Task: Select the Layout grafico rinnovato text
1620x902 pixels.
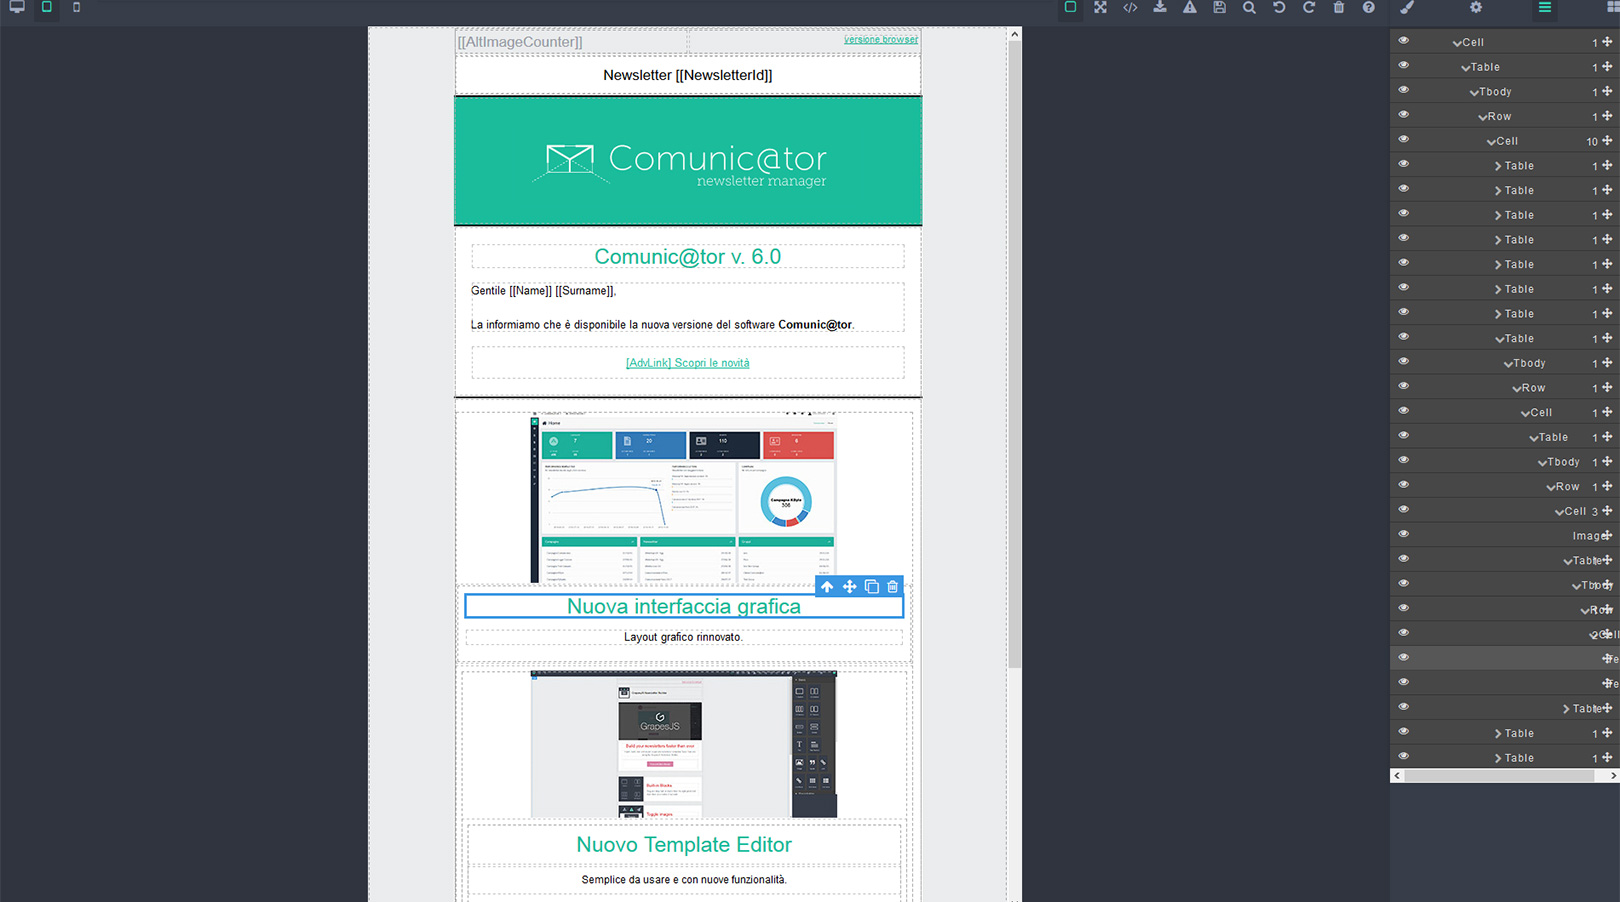Action: (x=683, y=637)
